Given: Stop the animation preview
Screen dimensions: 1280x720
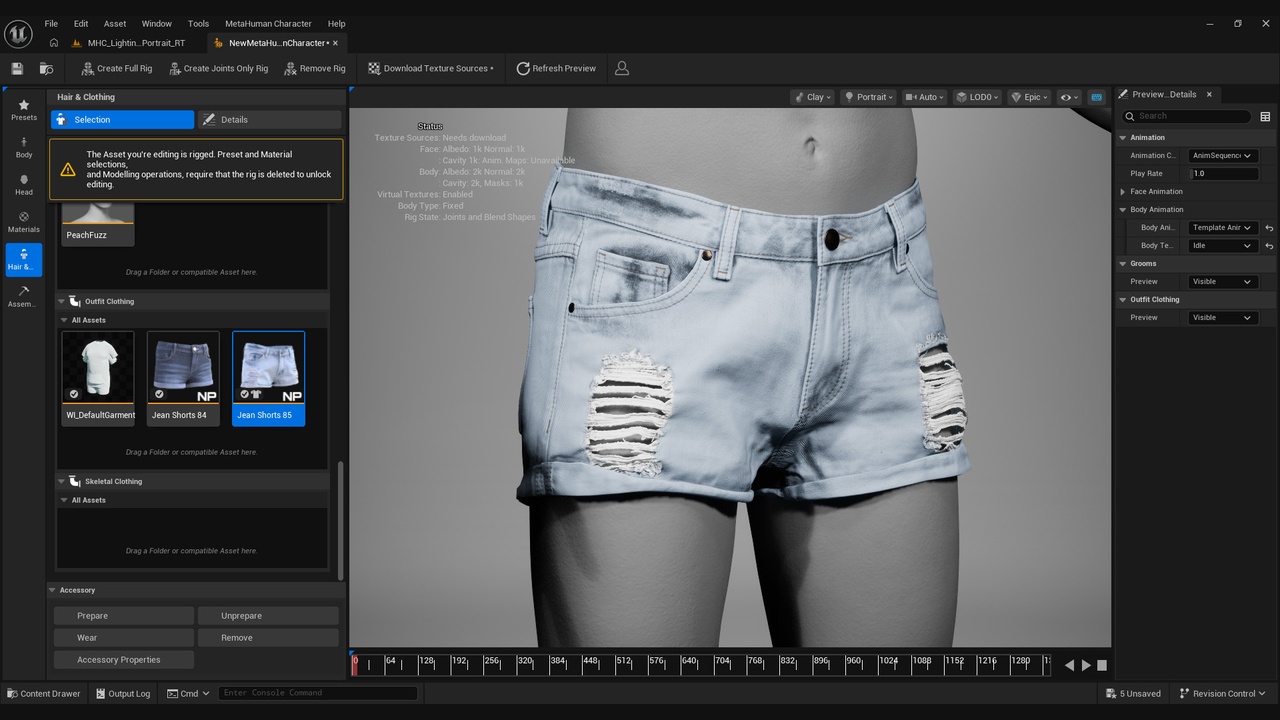Looking at the screenshot, I should pos(1102,665).
